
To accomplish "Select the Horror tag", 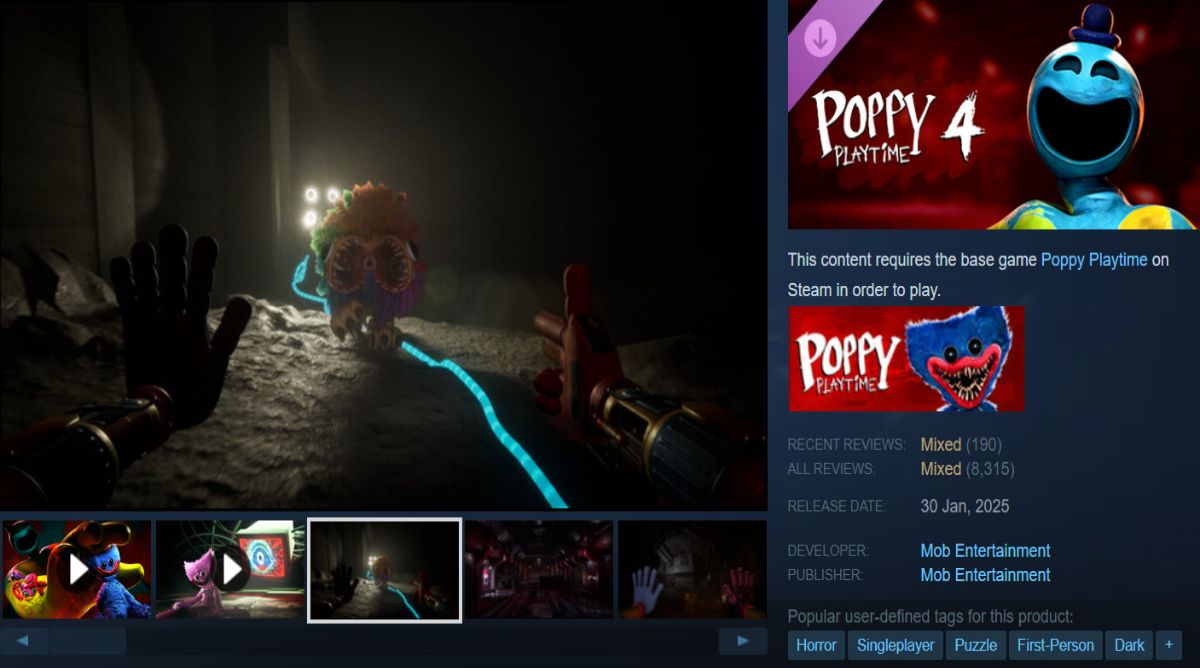I will coord(816,645).
